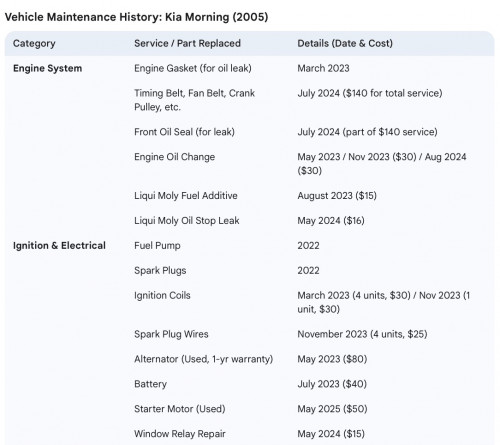Click the Details (Date & Cost) header
Screen dimensions: 500x445
(345, 43)
